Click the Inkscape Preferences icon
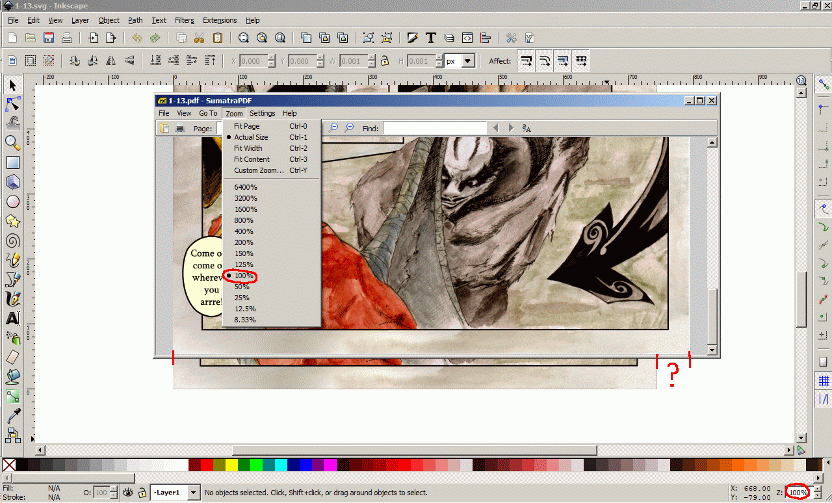832x503 pixels. pos(511,38)
